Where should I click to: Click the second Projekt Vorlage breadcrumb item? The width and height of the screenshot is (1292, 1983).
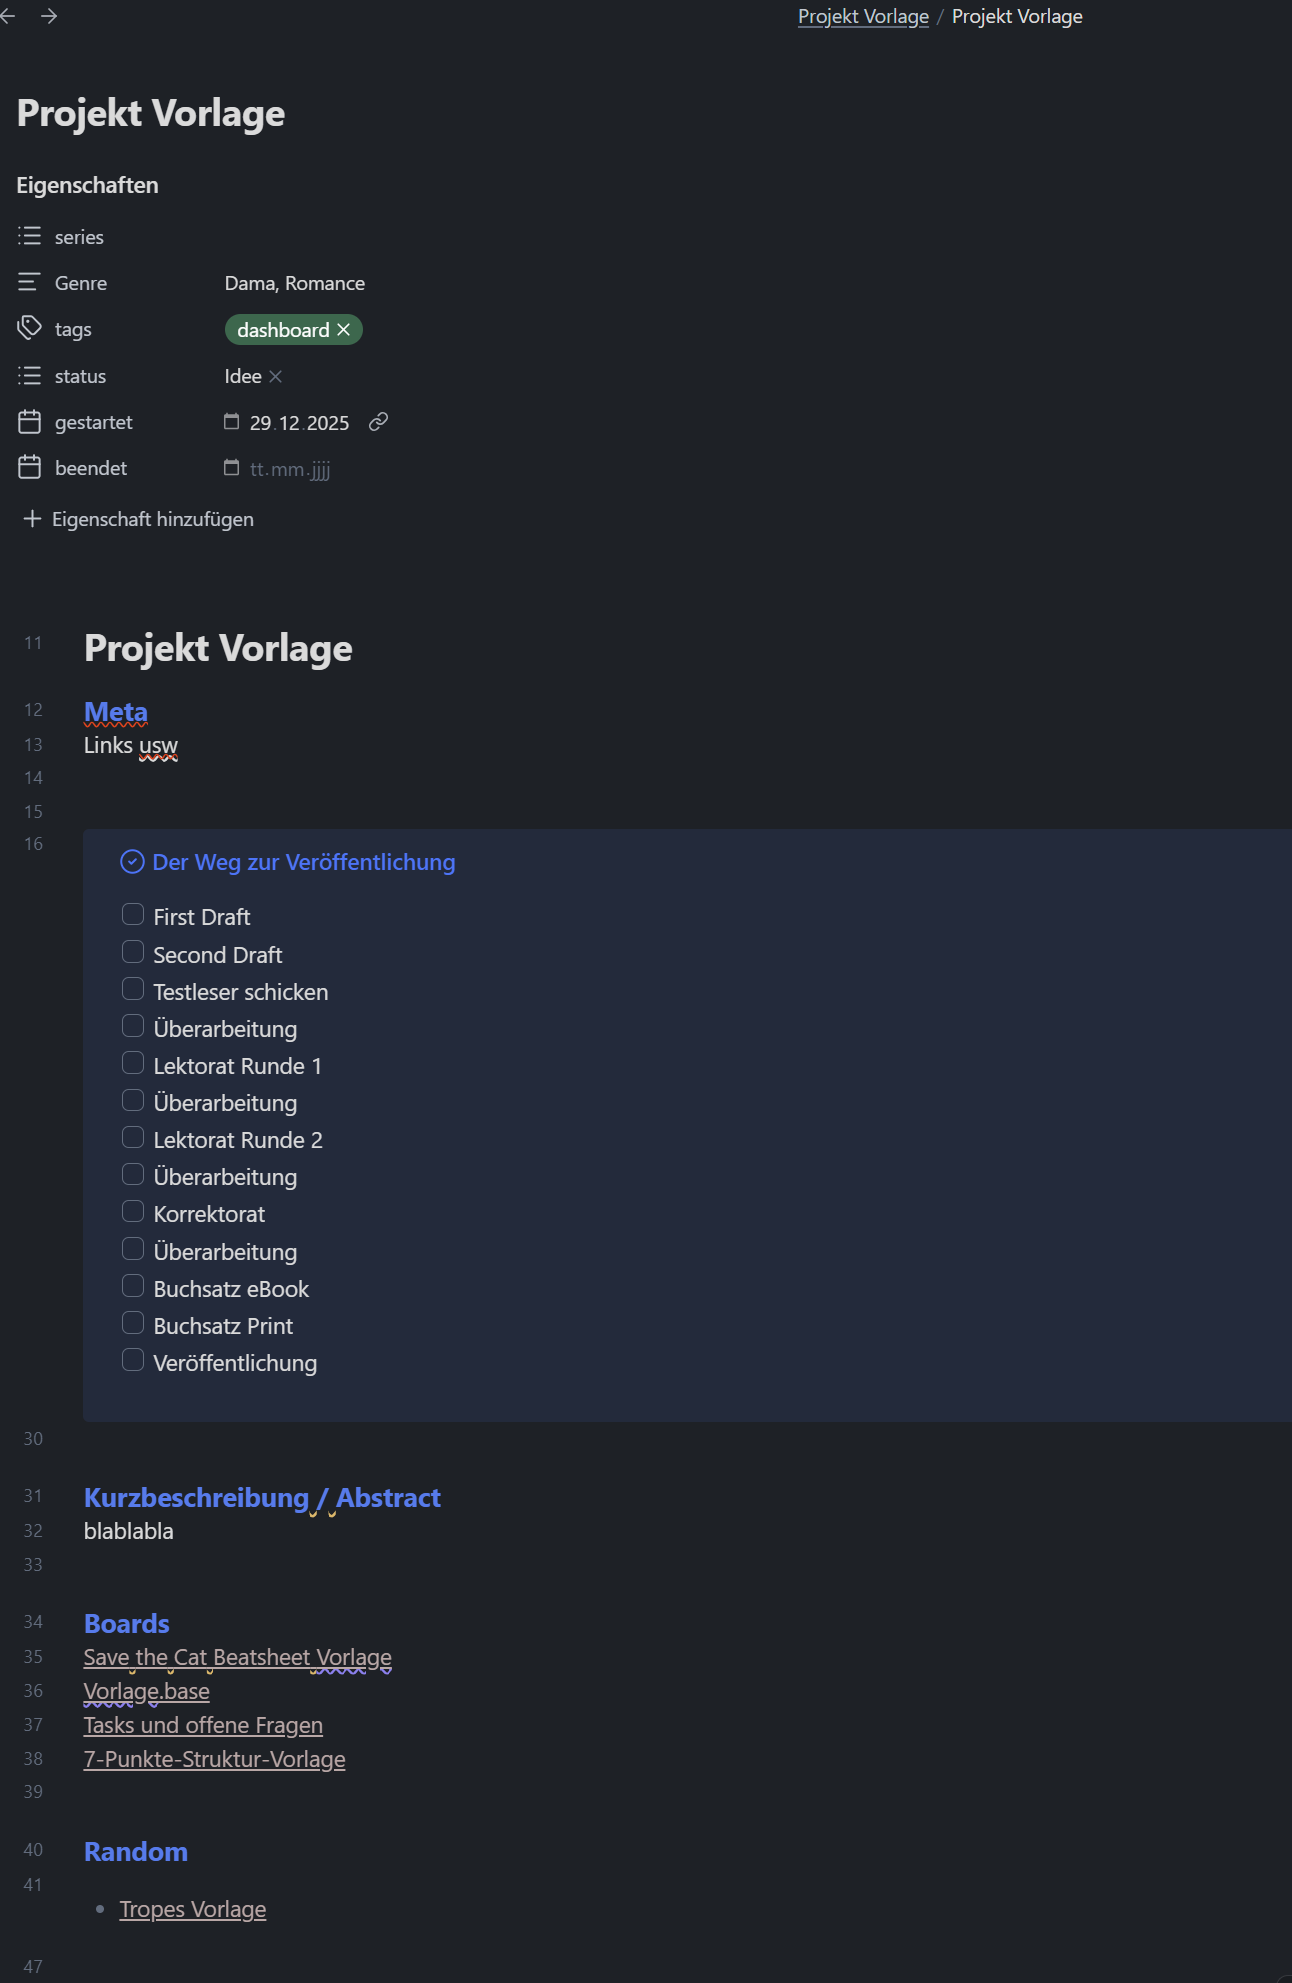coord(1017,16)
